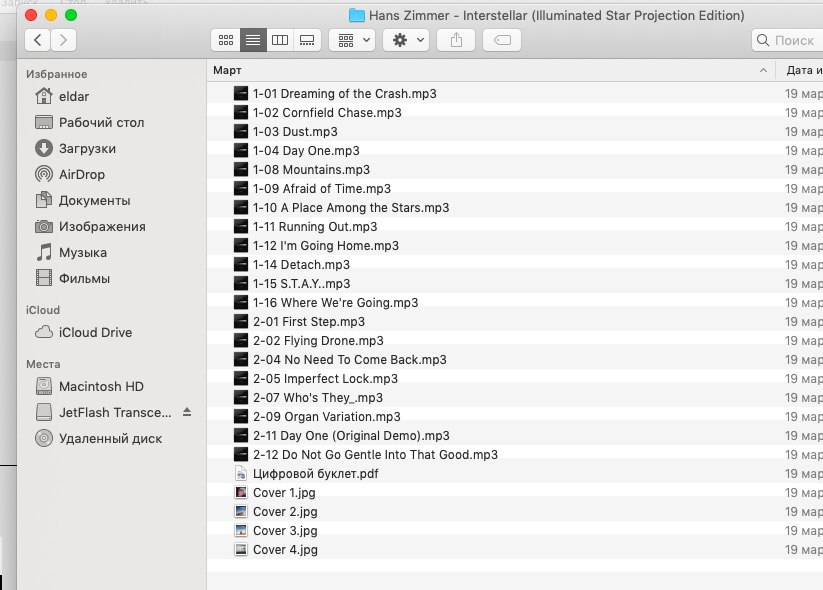Click the Дата column header
The image size is (823, 590).
pyautogui.click(x=799, y=70)
